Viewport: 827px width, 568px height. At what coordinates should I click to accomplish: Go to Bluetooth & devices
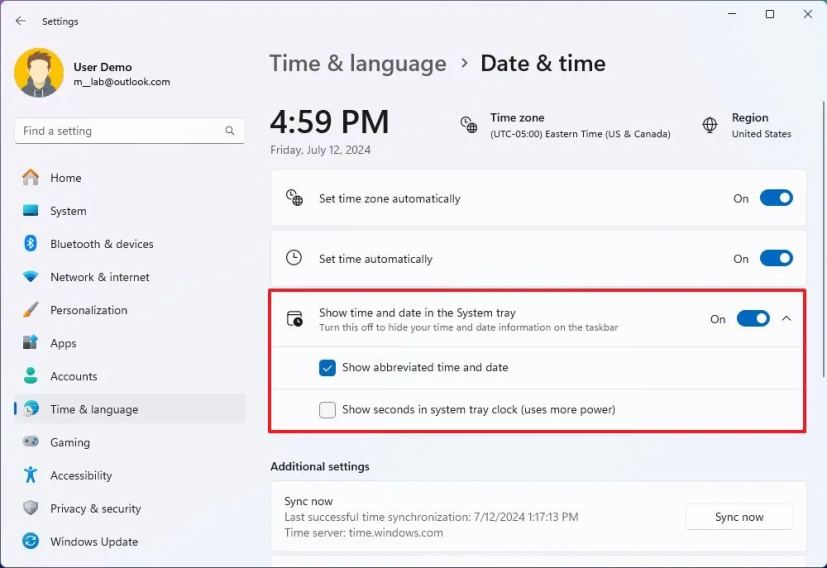pyautogui.click(x=130, y=244)
